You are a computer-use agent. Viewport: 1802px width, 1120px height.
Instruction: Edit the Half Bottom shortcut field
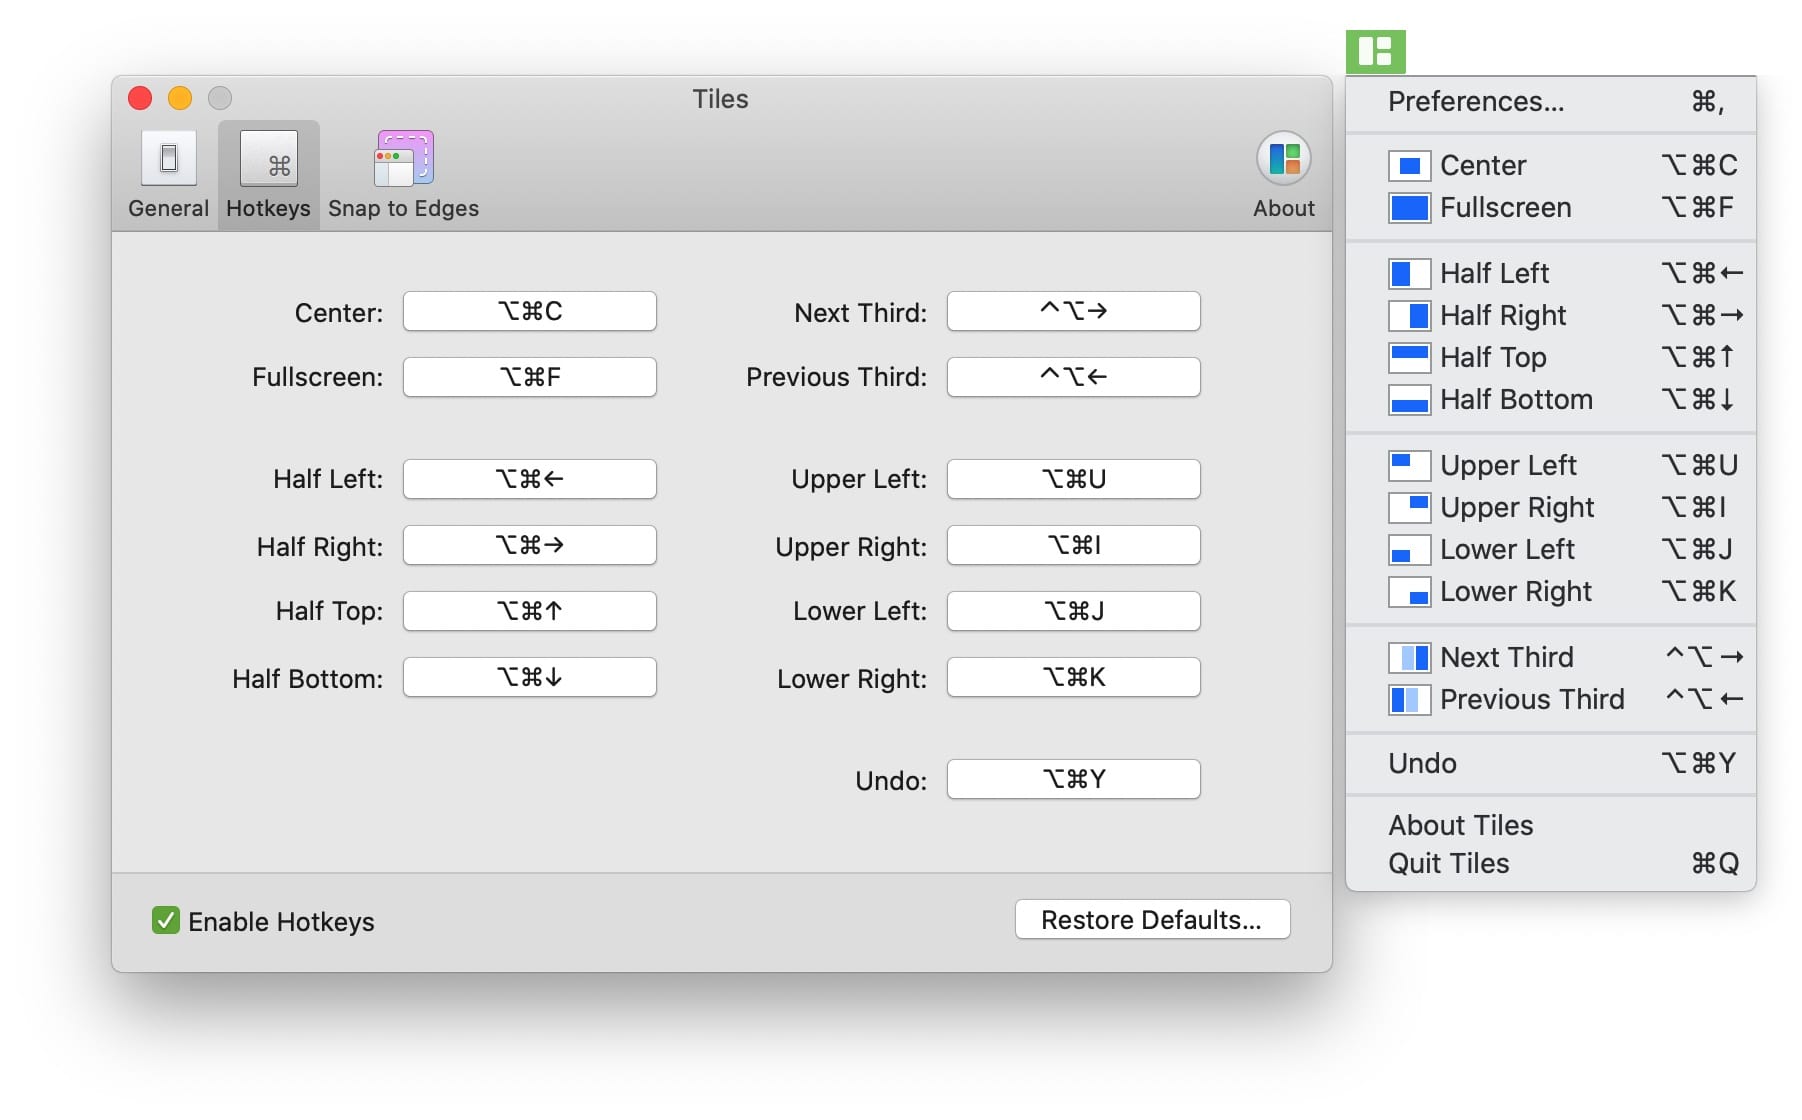pos(529,678)
